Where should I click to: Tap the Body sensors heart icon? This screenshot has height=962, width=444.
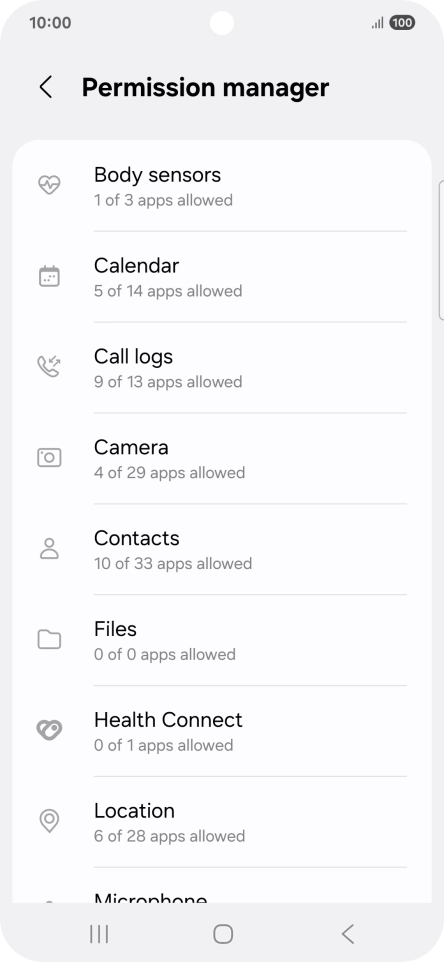[x=49, y=185]
